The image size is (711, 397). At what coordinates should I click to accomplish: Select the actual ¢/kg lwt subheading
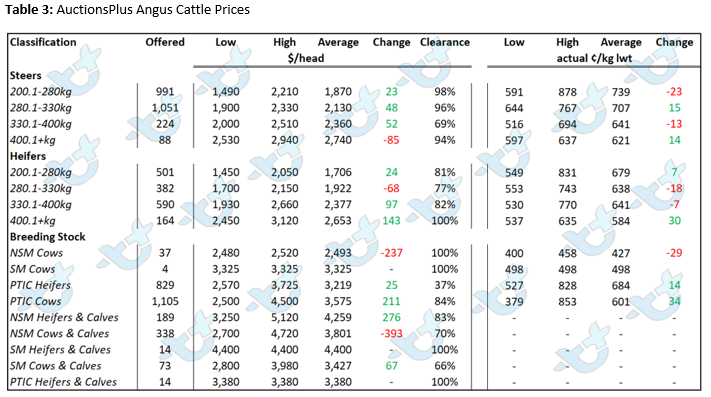coord(594,58)
